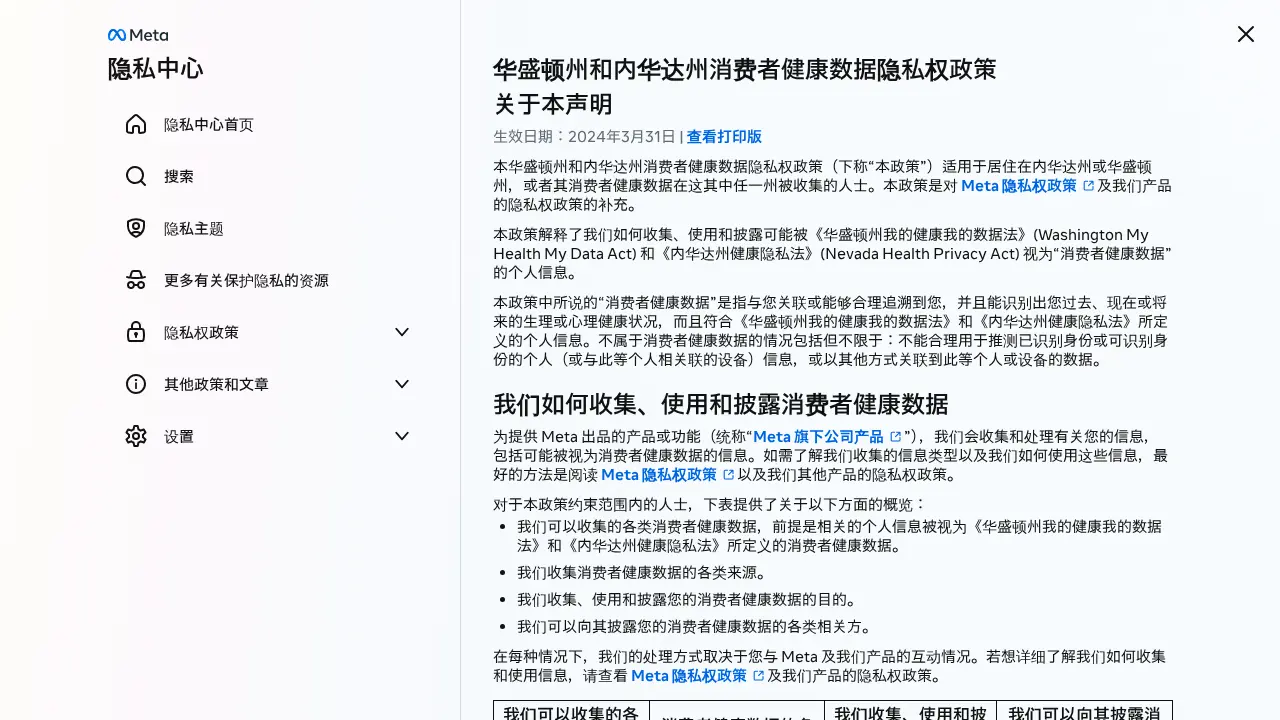Viewport: 1280px width, 720px height.
Task: Close the privacy policy dialog
Action: pos(1245,34)
